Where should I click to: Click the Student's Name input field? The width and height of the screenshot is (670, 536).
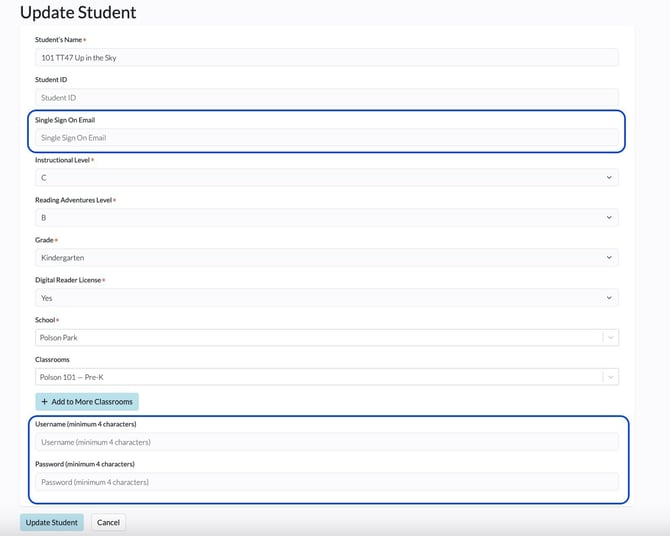(x=326, y=58)
